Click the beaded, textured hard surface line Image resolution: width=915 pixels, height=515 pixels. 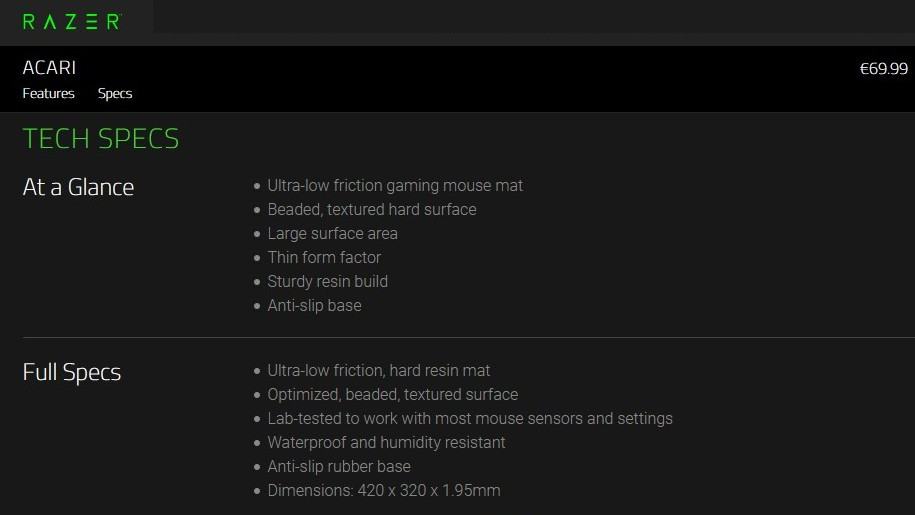pos(371,210)
